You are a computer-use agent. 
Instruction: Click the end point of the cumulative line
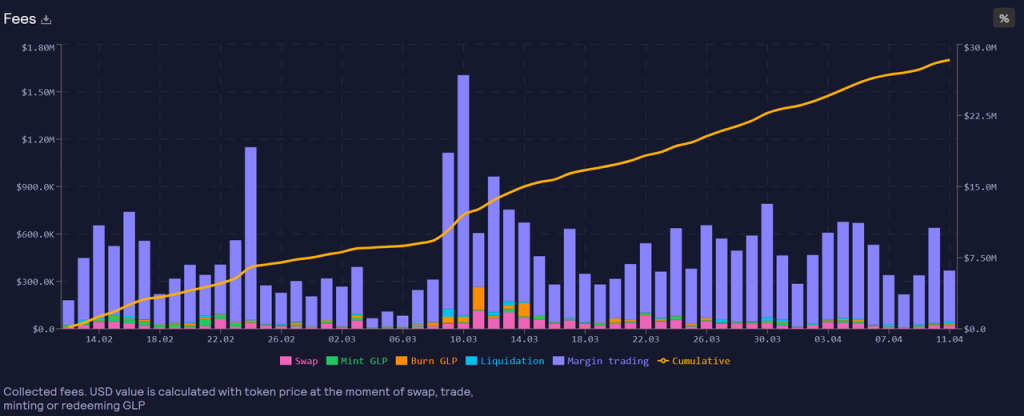(x=948, y=61)
